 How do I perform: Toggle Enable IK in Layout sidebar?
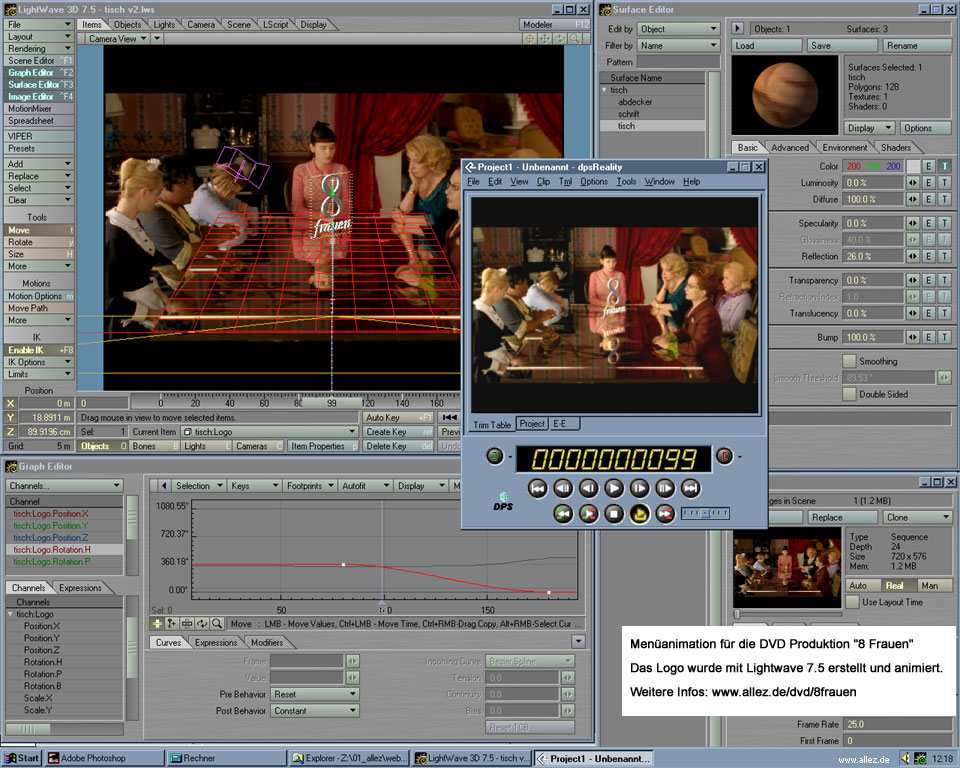(39, 350)
